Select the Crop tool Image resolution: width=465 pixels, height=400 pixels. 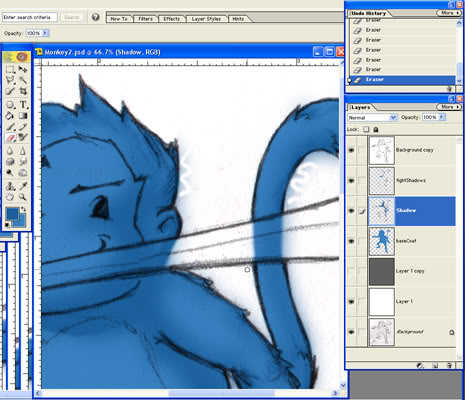23,91
